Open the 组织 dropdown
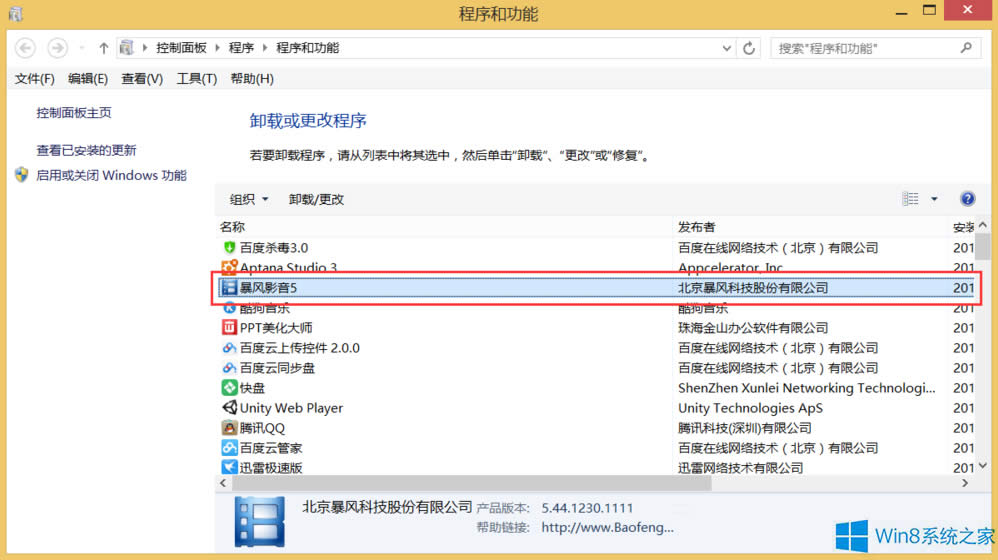The width and height of the screenshot is (998, 560). 248,199
